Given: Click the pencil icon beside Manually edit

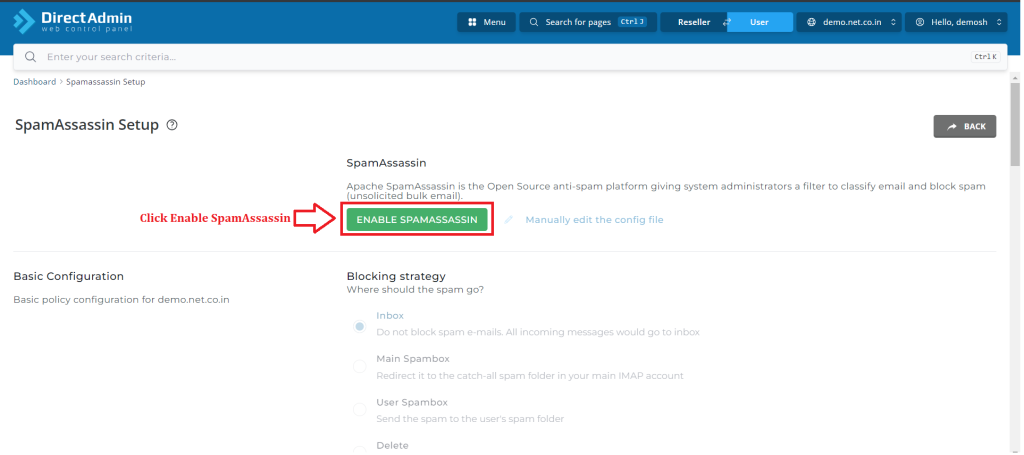Looking at the screenshot, I should click(509, 220).
